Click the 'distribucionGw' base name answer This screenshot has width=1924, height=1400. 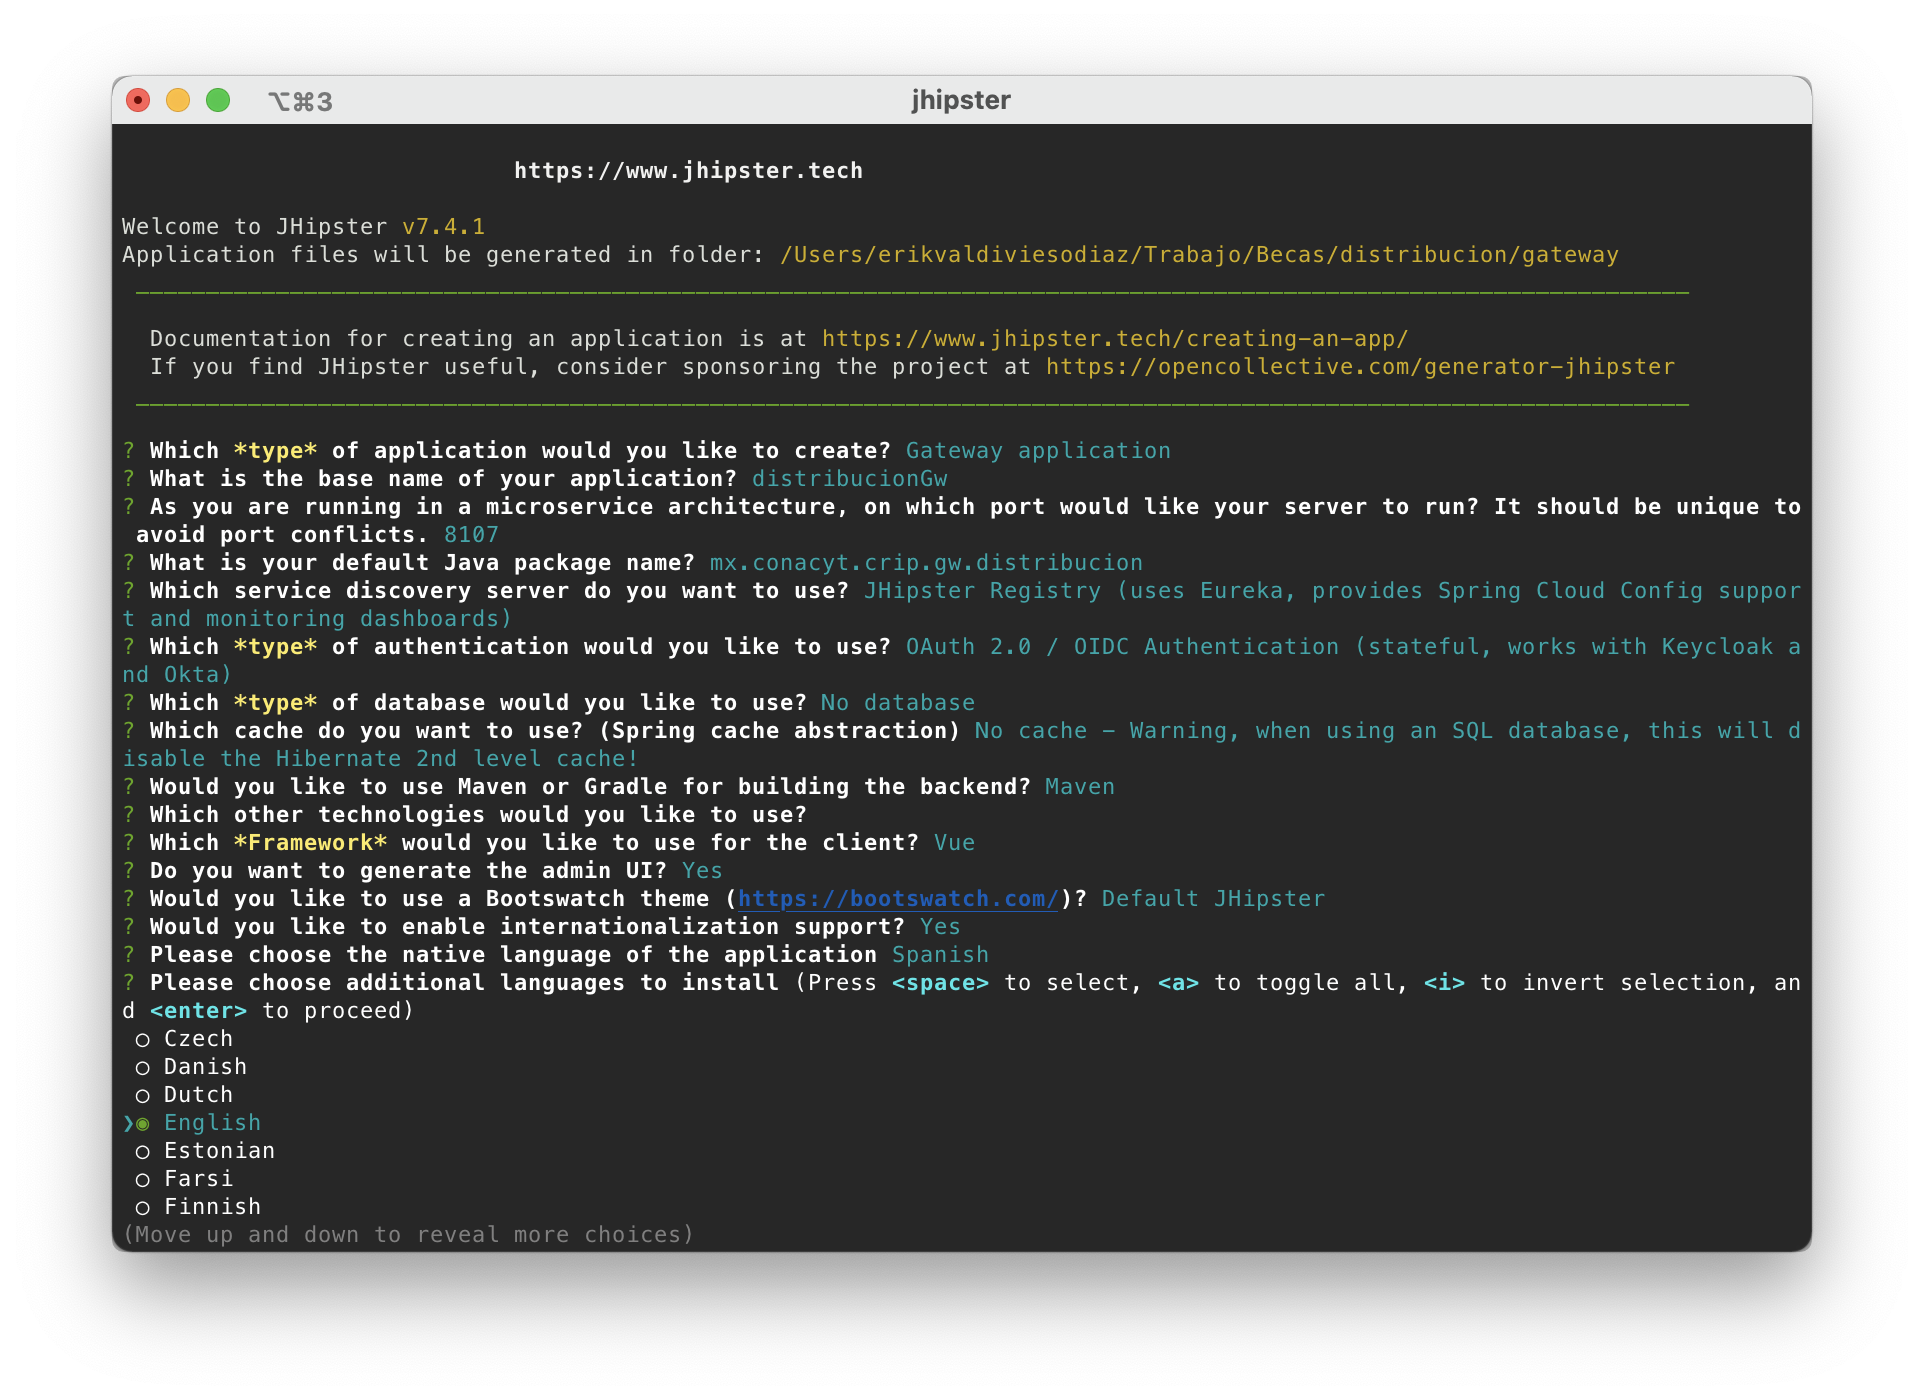849,479
